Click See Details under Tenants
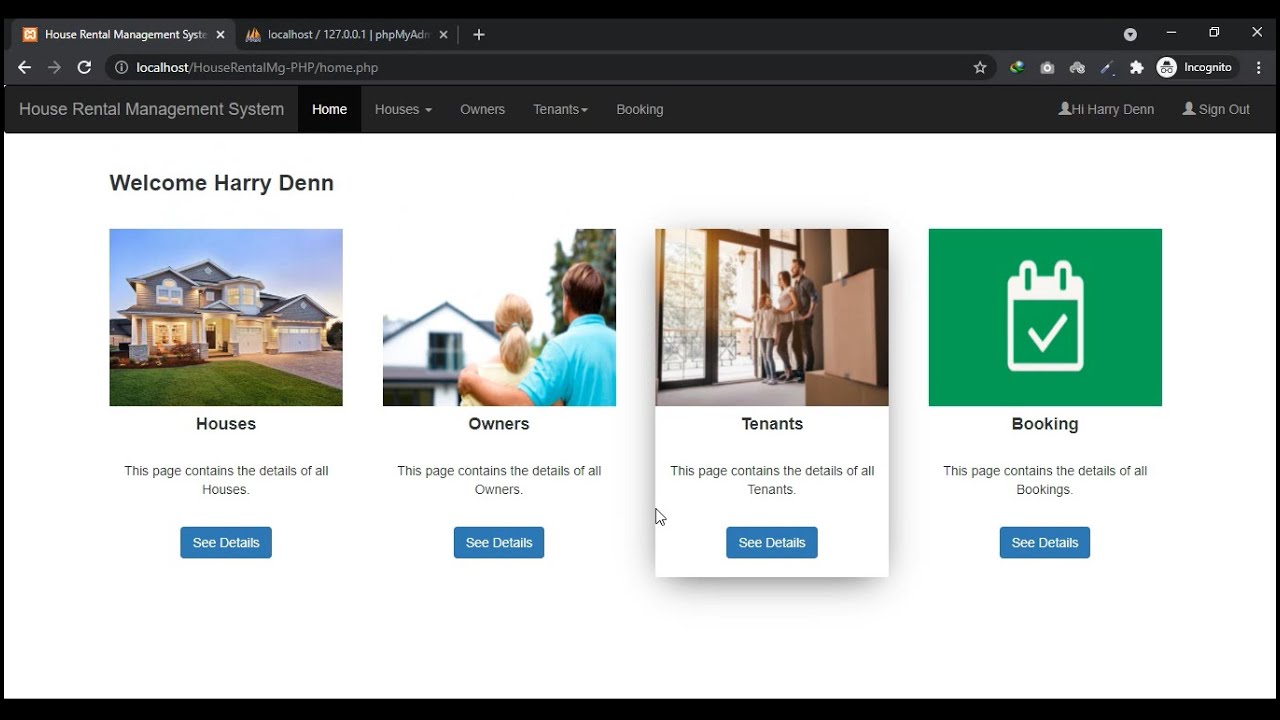 pos(772,542)
